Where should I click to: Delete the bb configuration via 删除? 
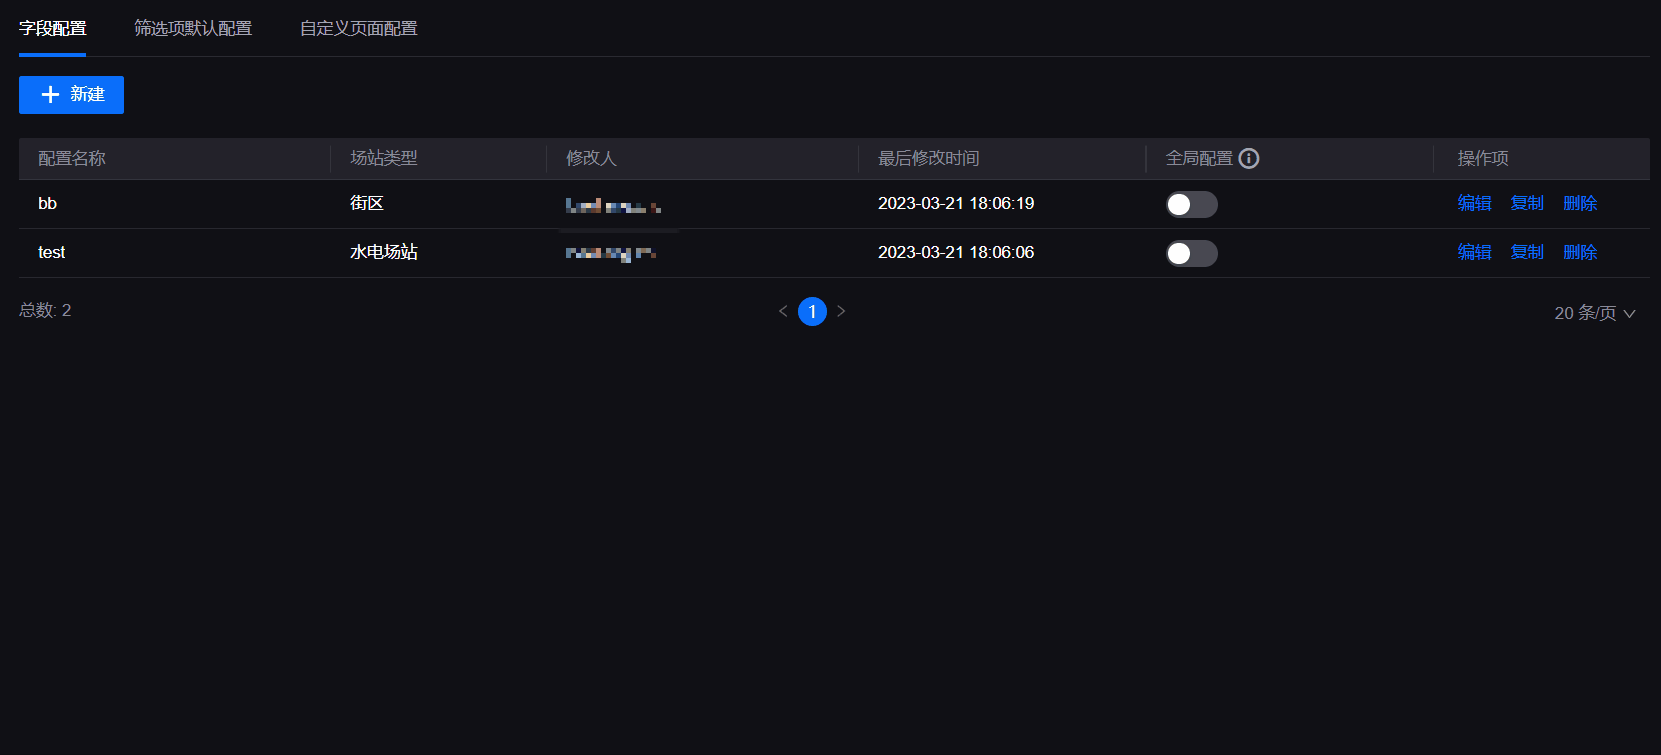(x=1580, y=203)
